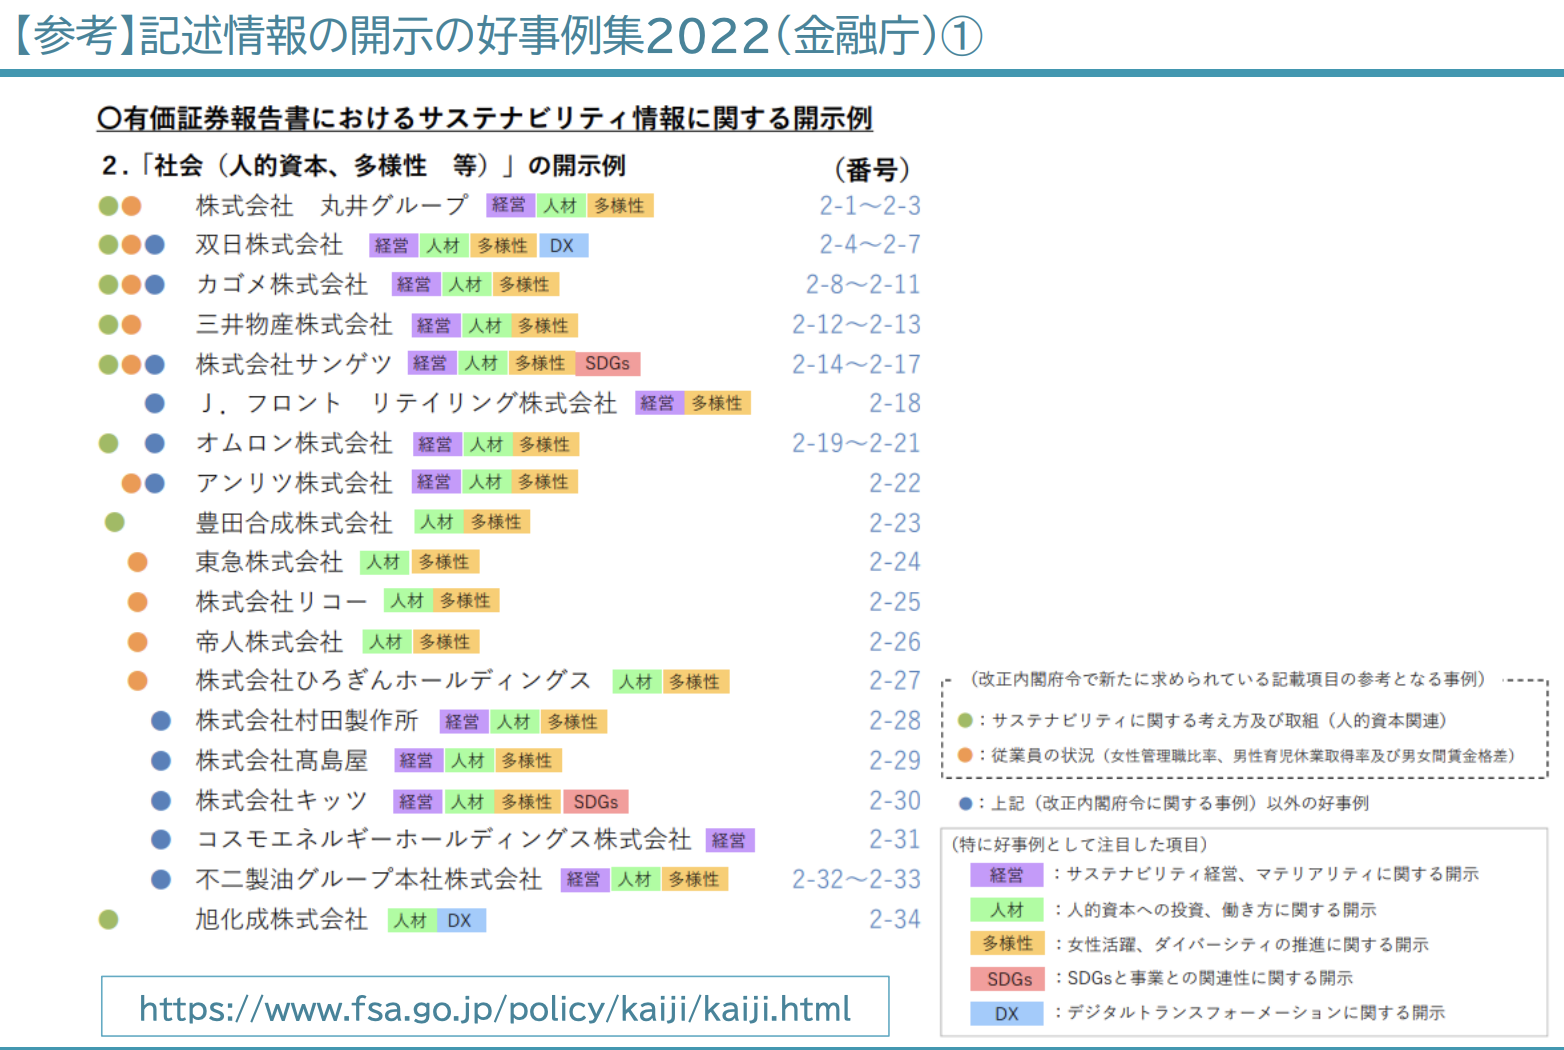Select company name 三井物産株式会社

[x=294, y=324]
